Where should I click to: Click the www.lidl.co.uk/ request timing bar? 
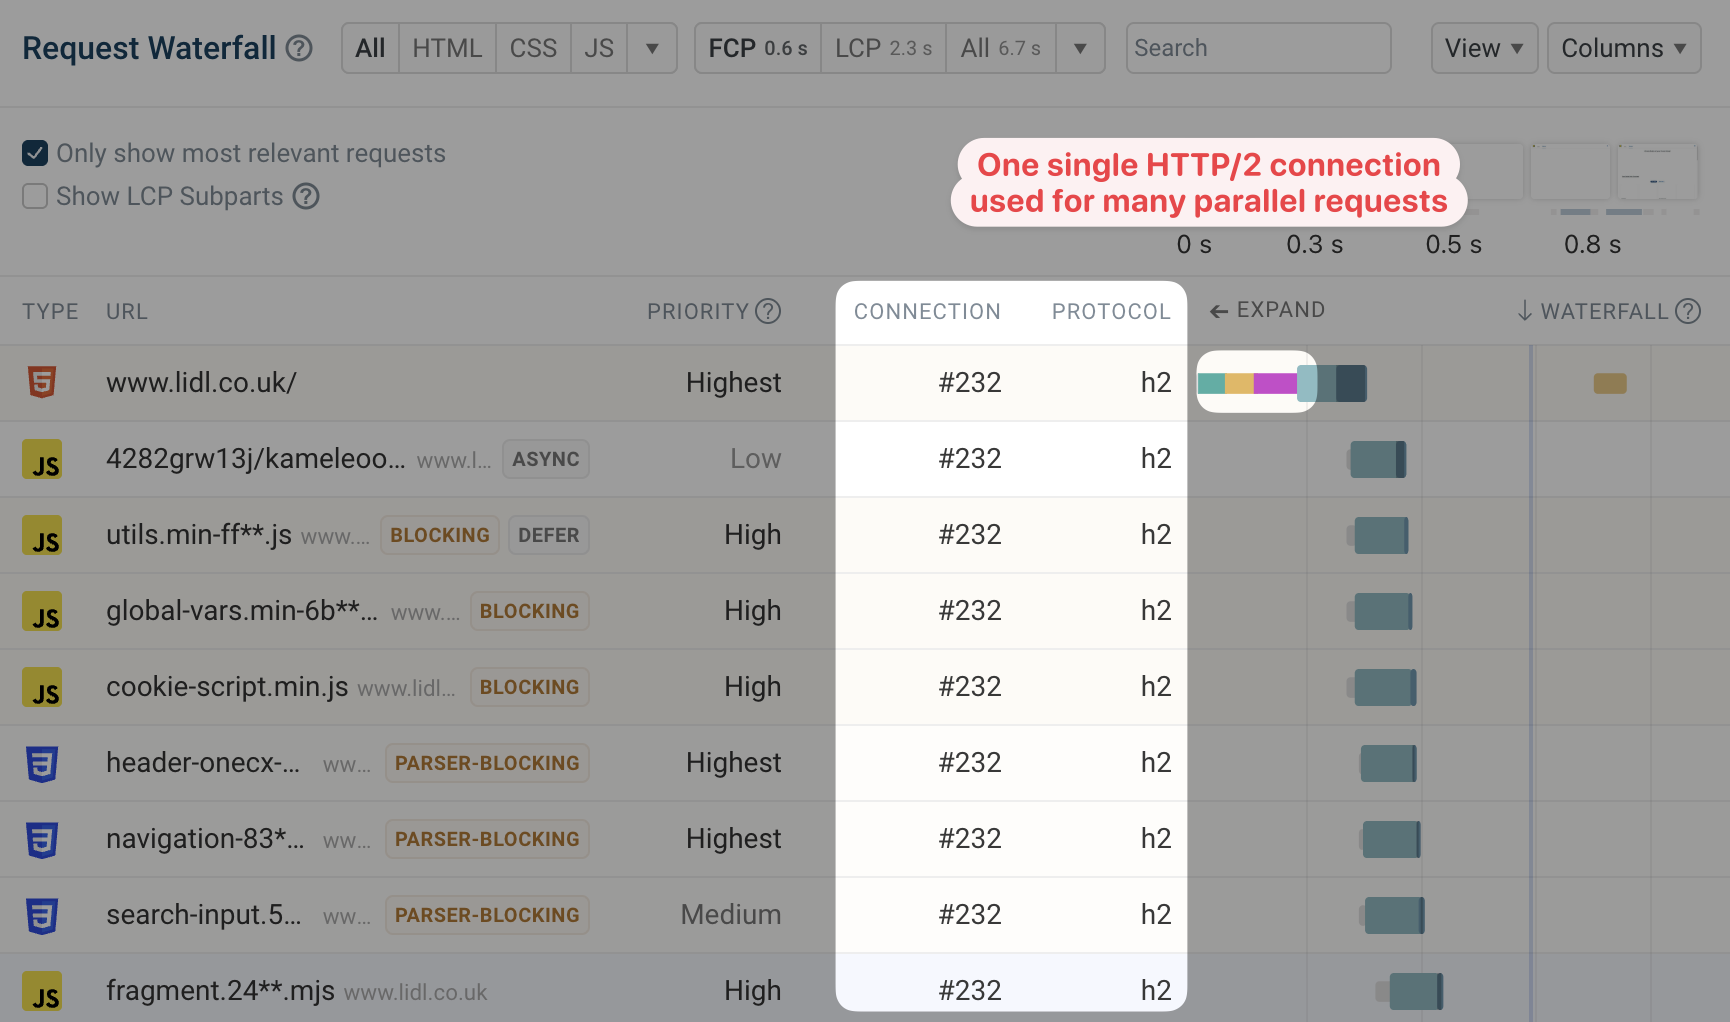click(1282, 383)
